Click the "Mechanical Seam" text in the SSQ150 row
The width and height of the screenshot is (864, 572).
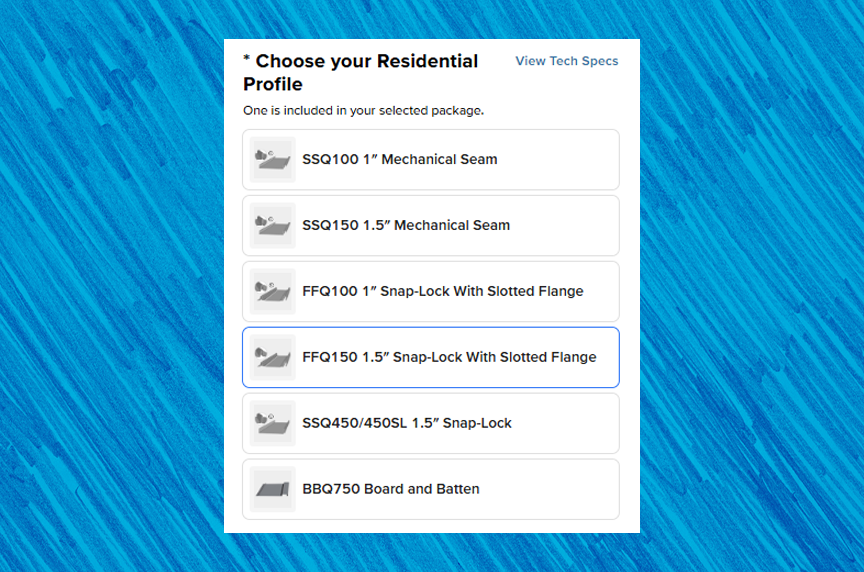452,226
